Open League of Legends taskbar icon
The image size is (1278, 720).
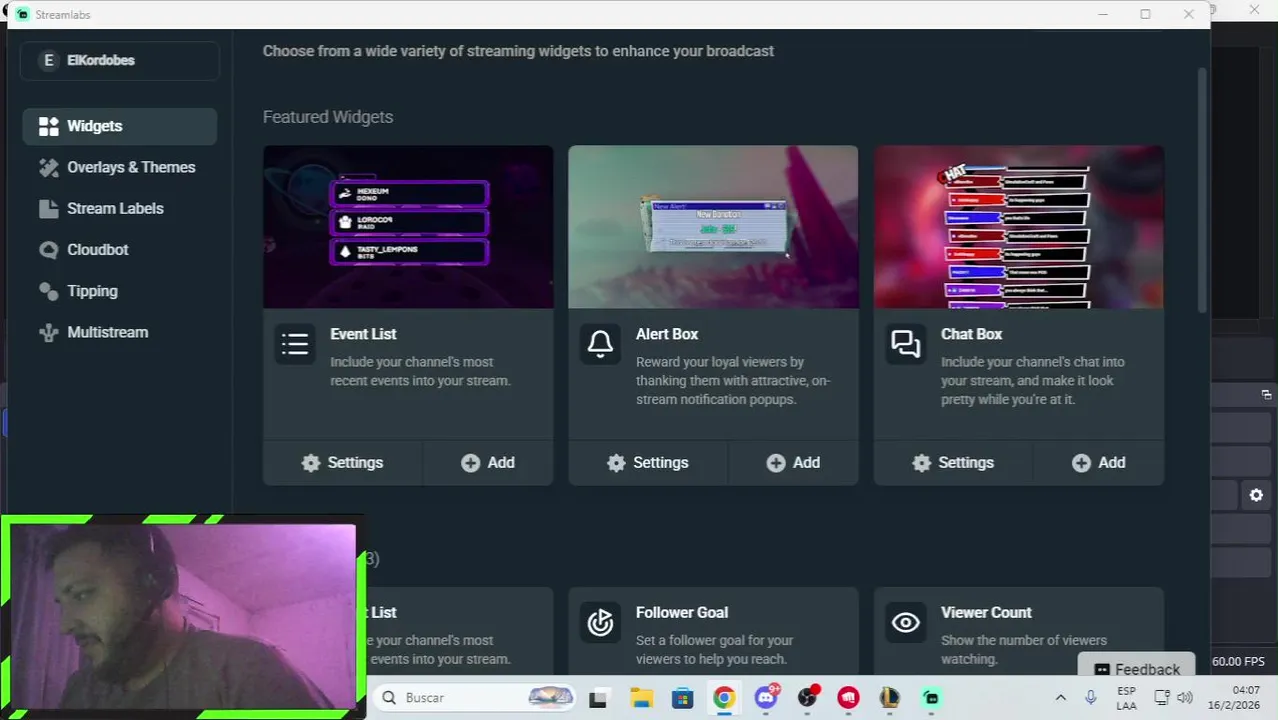click(890, 698)
